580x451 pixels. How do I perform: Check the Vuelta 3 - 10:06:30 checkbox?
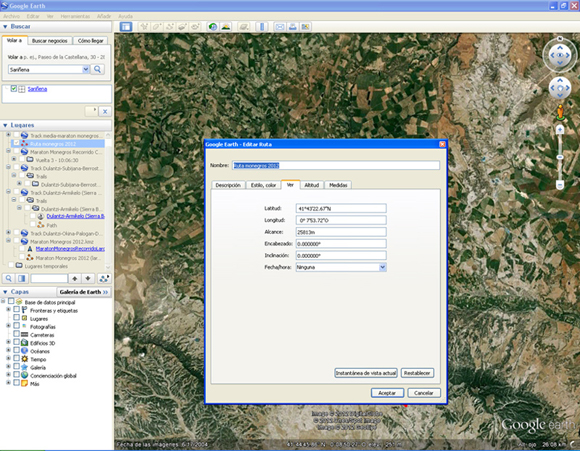click(22, 159)
